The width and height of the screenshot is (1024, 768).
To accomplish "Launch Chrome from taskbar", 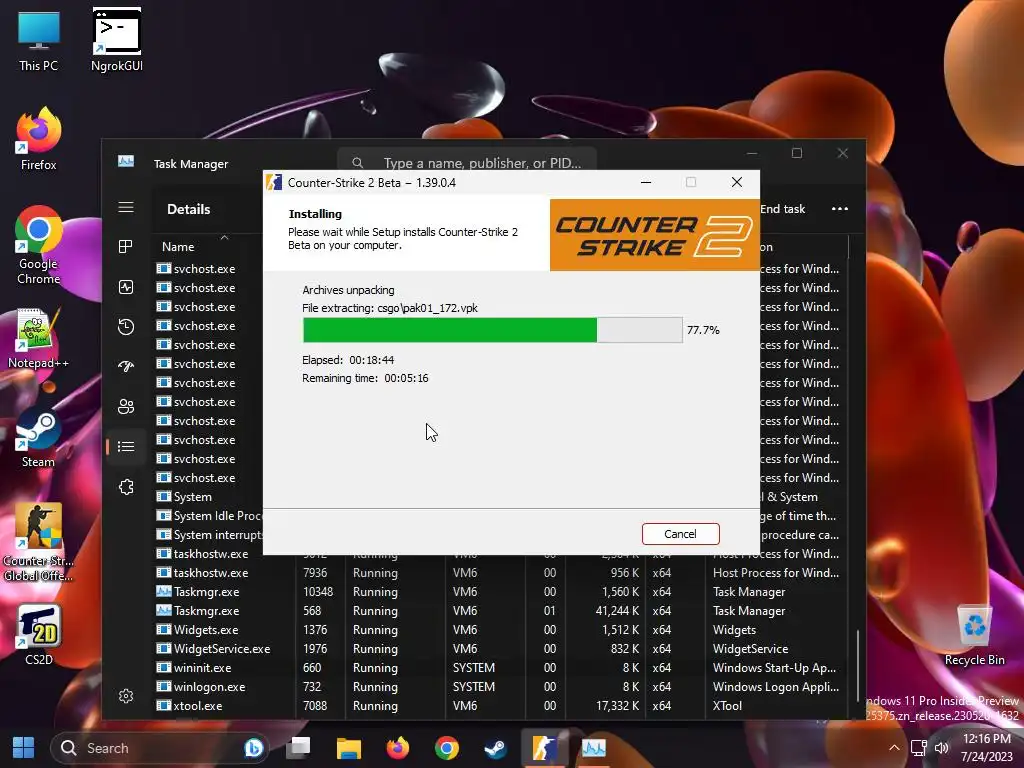I will click(447, 748).
